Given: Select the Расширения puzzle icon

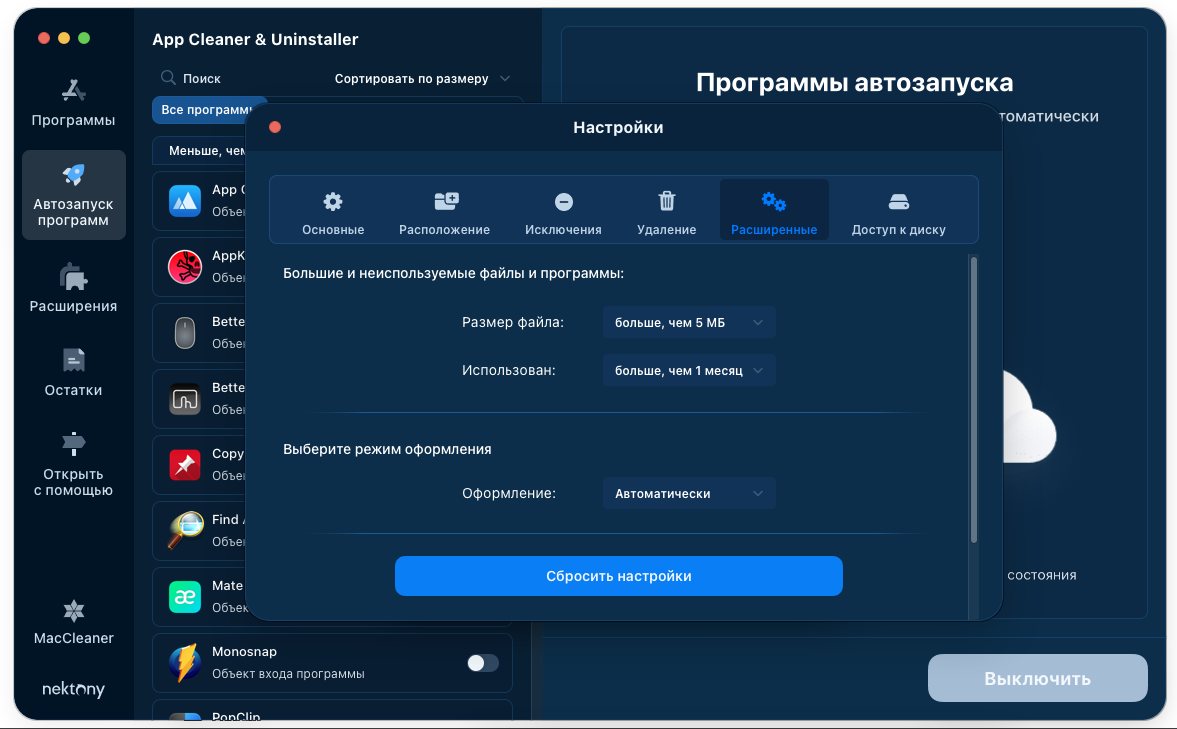Looking at the screenshot, I should tap(73, 276).
